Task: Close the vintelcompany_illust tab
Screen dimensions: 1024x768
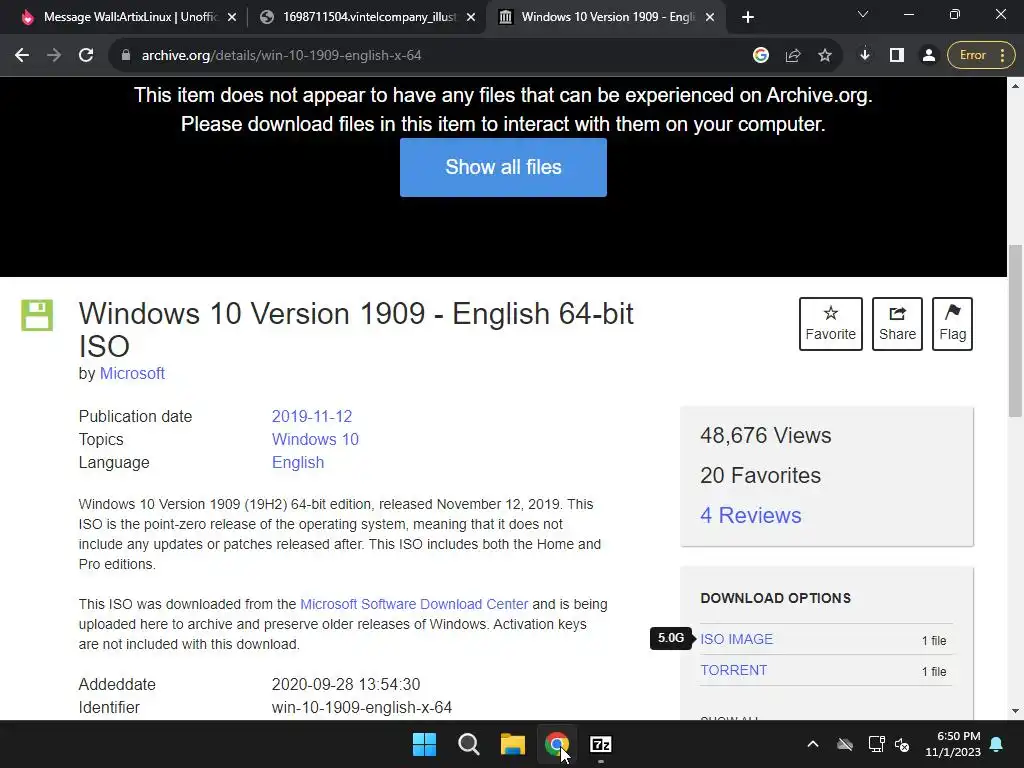Action: click(x=471, y=18)
